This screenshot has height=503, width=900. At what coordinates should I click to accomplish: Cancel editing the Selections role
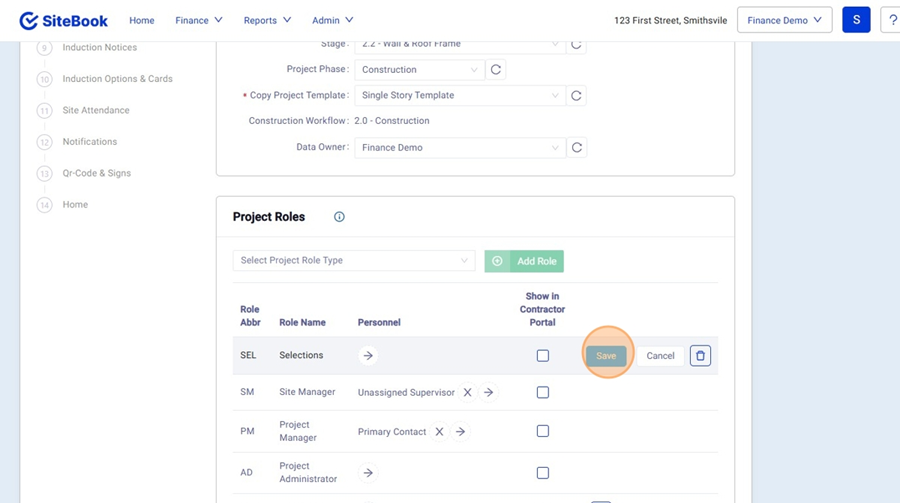point(660,356)
